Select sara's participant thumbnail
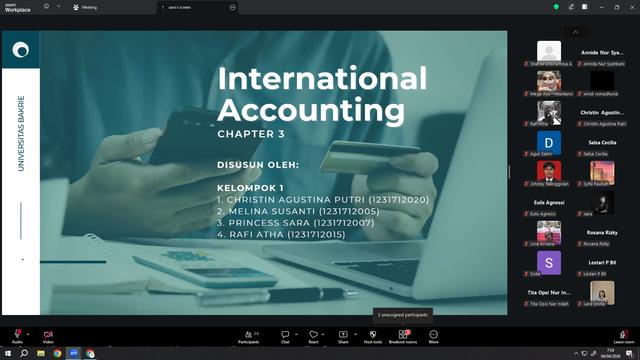Image resolution: width=640 pixels, height=360 pixels. pos(602,202)
